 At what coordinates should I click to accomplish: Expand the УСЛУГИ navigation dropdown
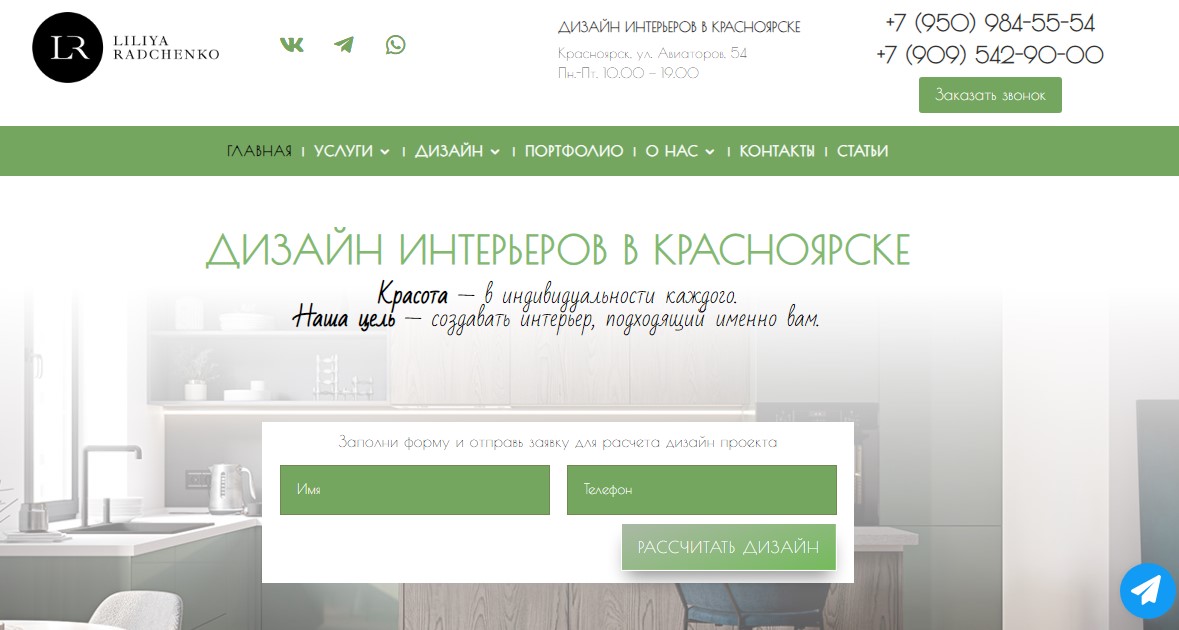[x=344, y=151]
